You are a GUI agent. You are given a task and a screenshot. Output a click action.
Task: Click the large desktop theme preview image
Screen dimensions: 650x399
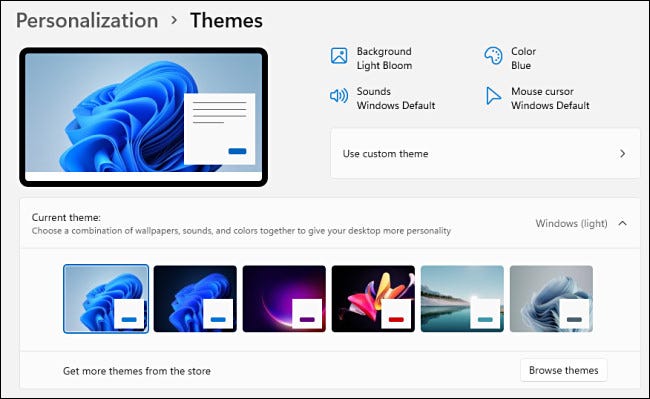pos(143,117)
